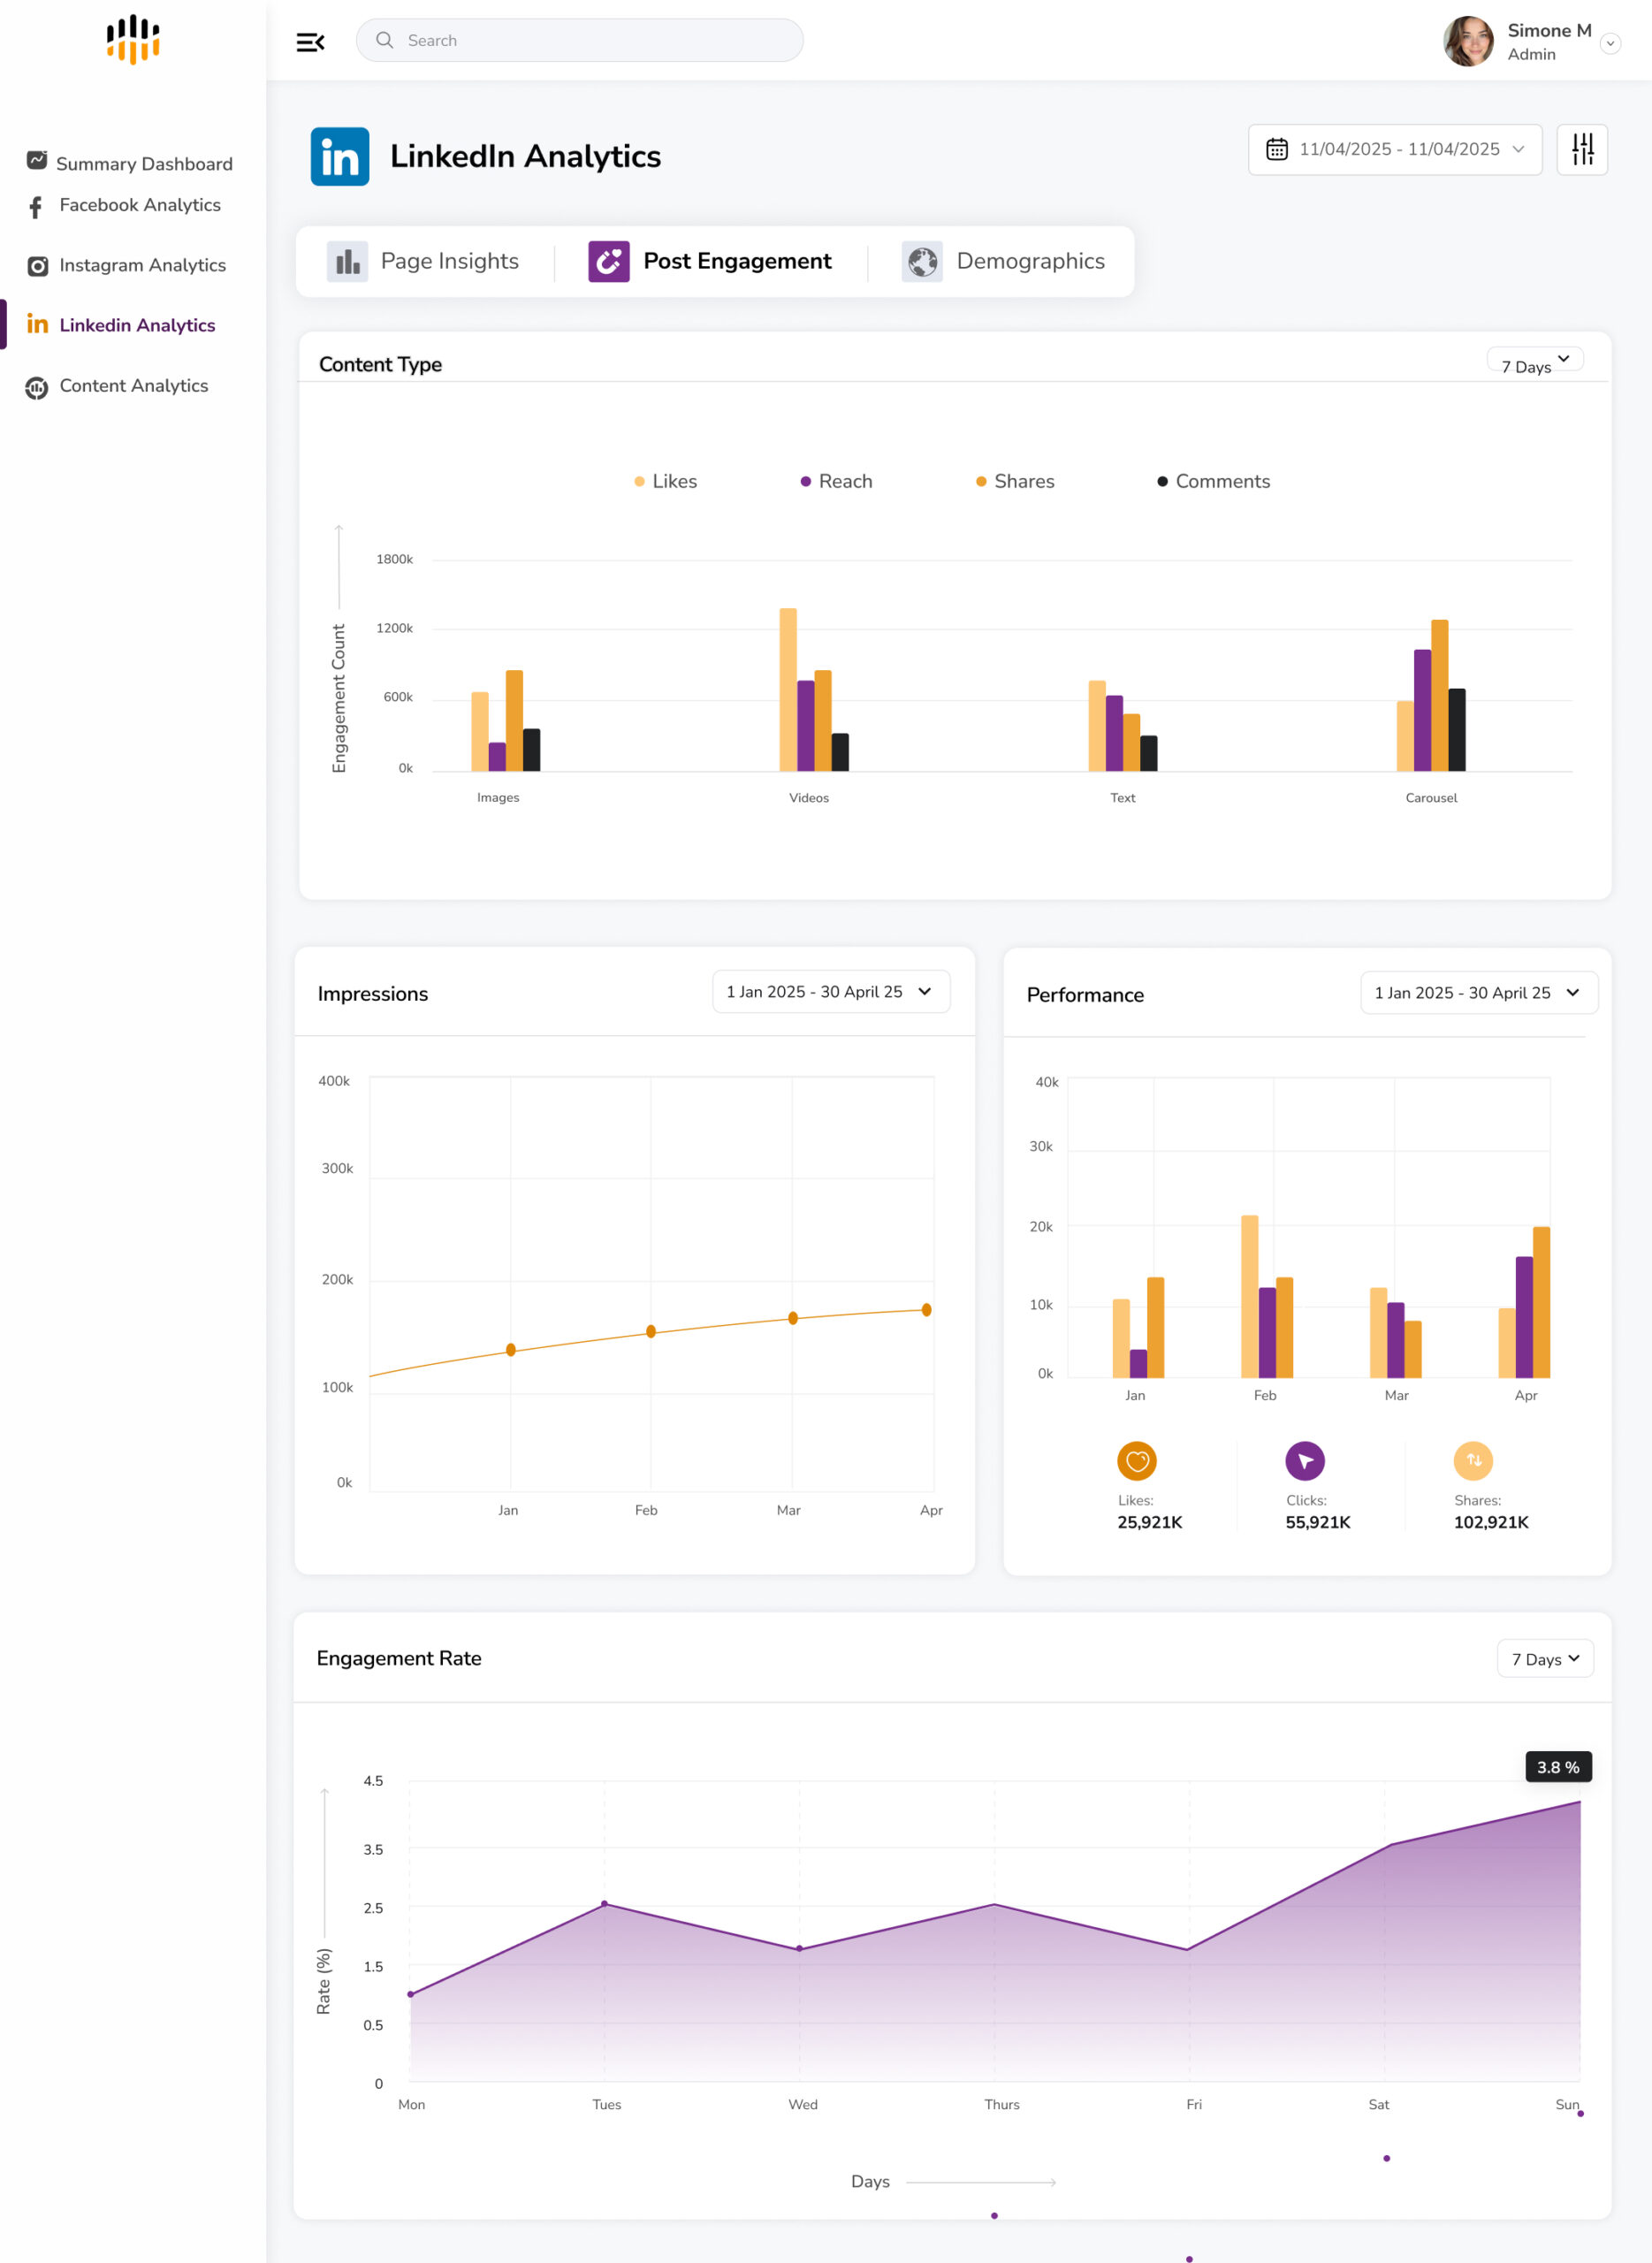The width and height of the screenshot is (1652, 2263).
Task: Click the Search input field
Action: coord(580,40)
